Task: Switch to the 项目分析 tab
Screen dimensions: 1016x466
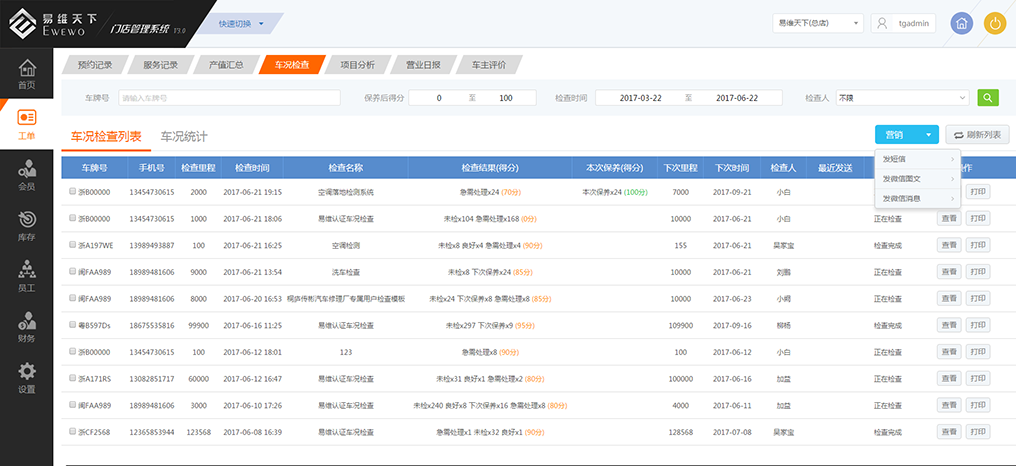Action: [357, 65]
